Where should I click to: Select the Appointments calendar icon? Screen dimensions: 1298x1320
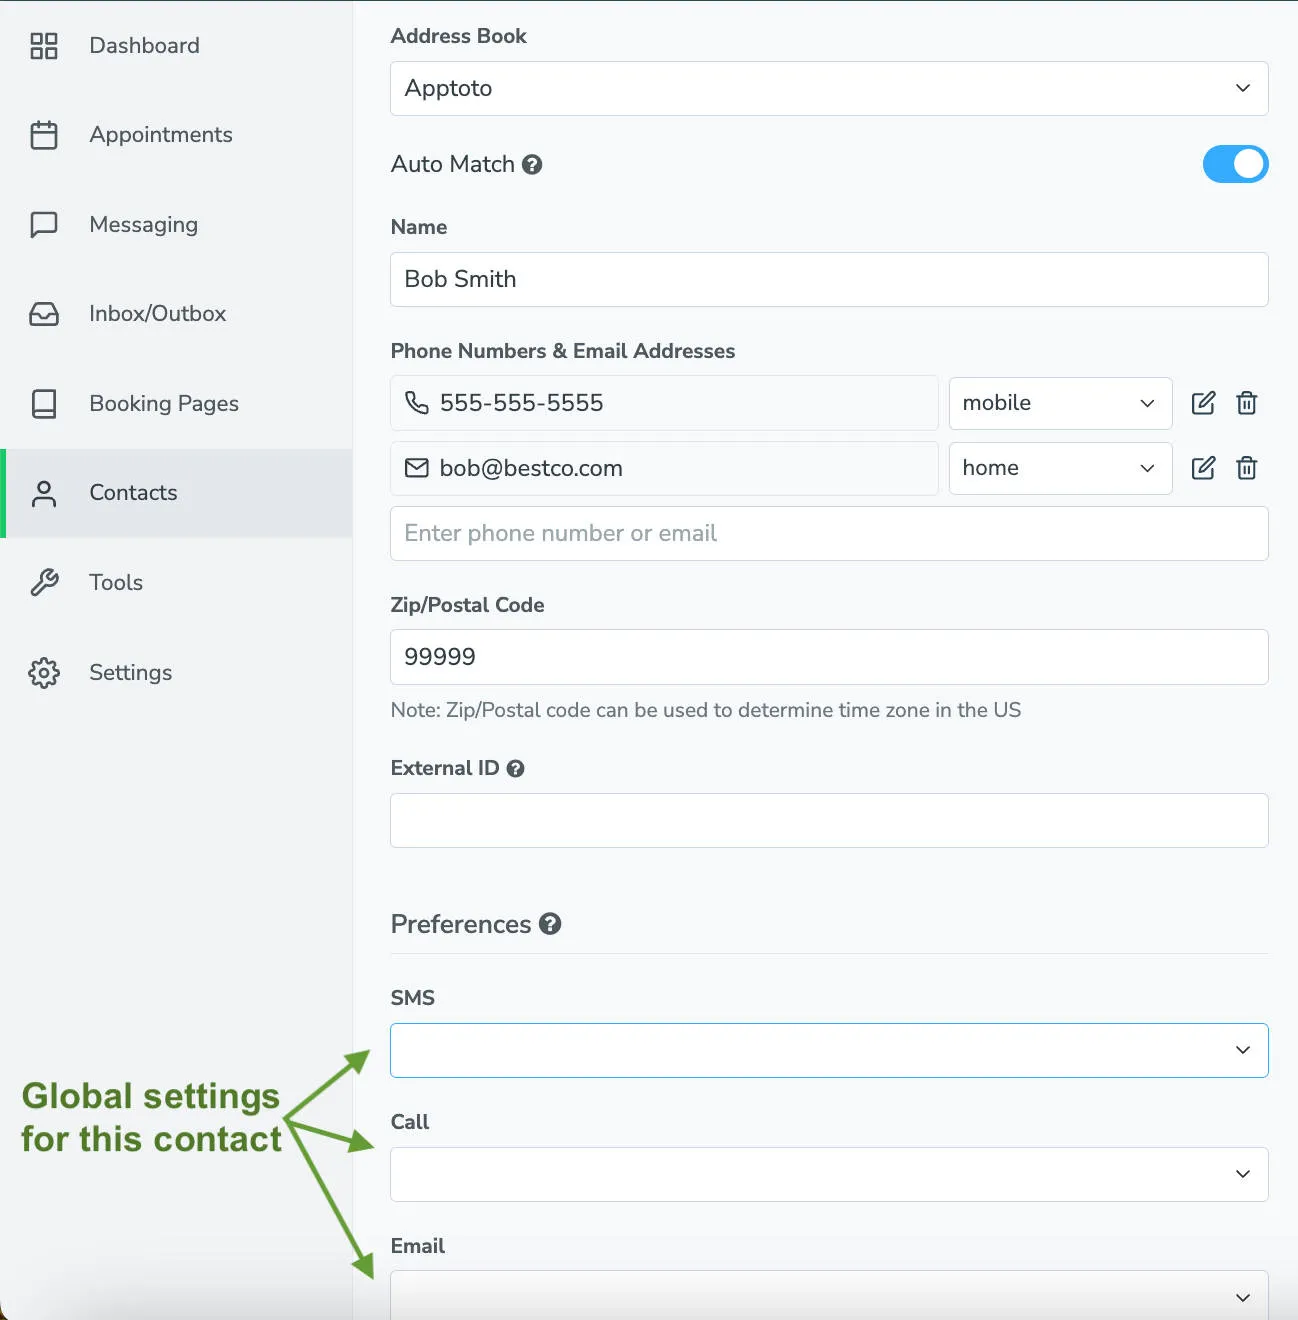tap(44, 134)
